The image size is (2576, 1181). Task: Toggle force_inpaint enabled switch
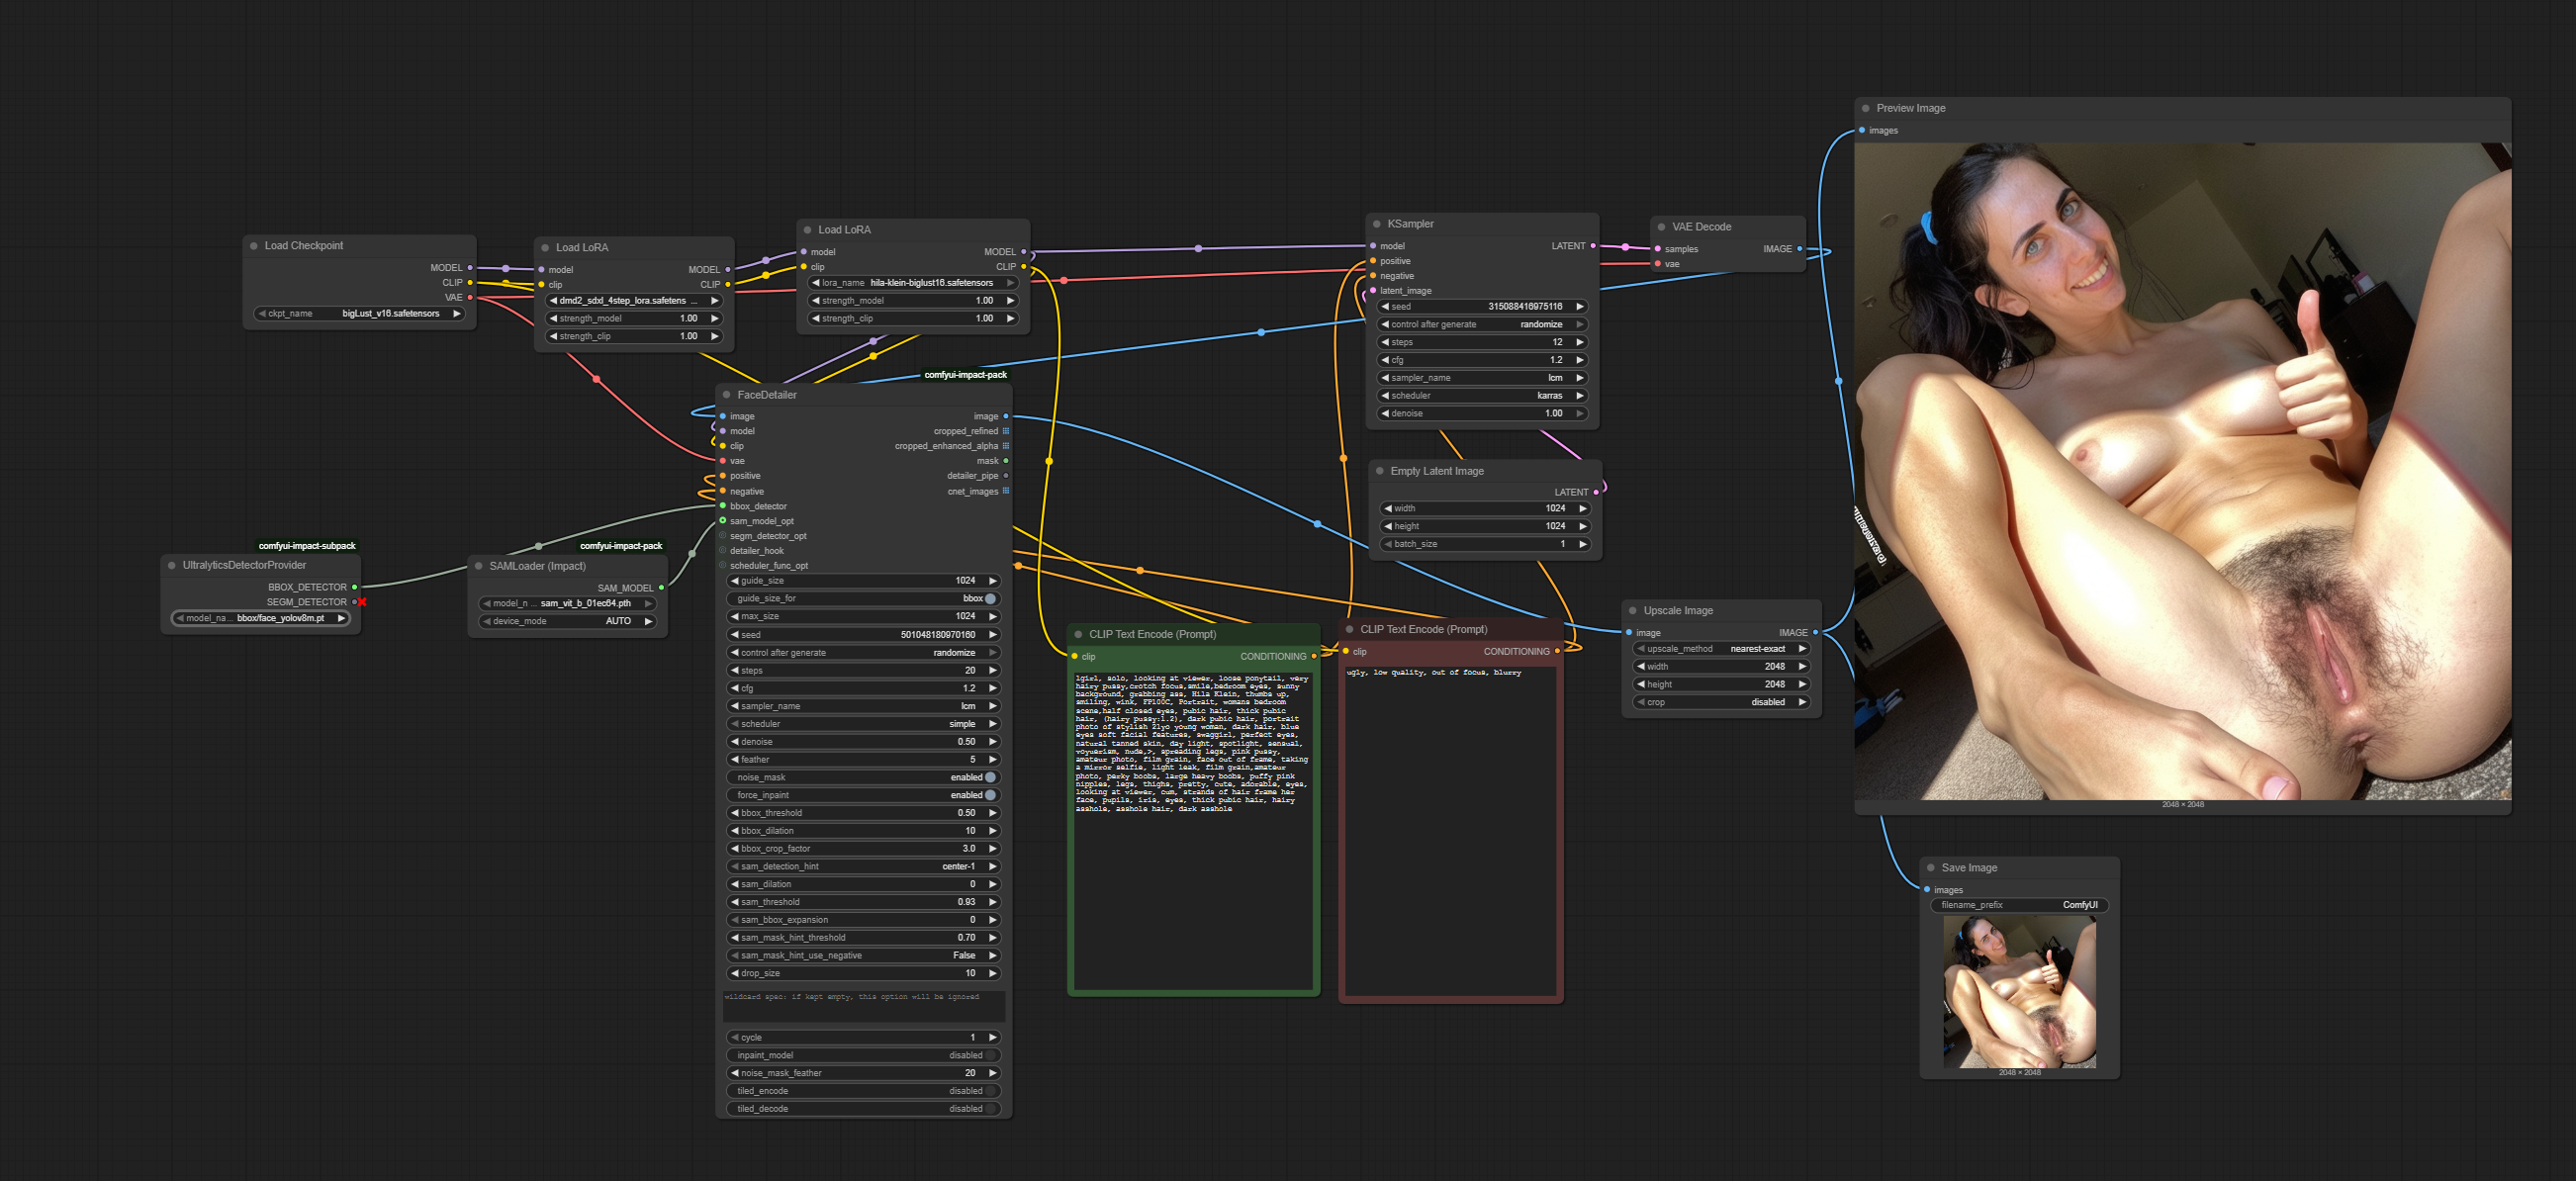pyautogui.click(x=989, y=795)
